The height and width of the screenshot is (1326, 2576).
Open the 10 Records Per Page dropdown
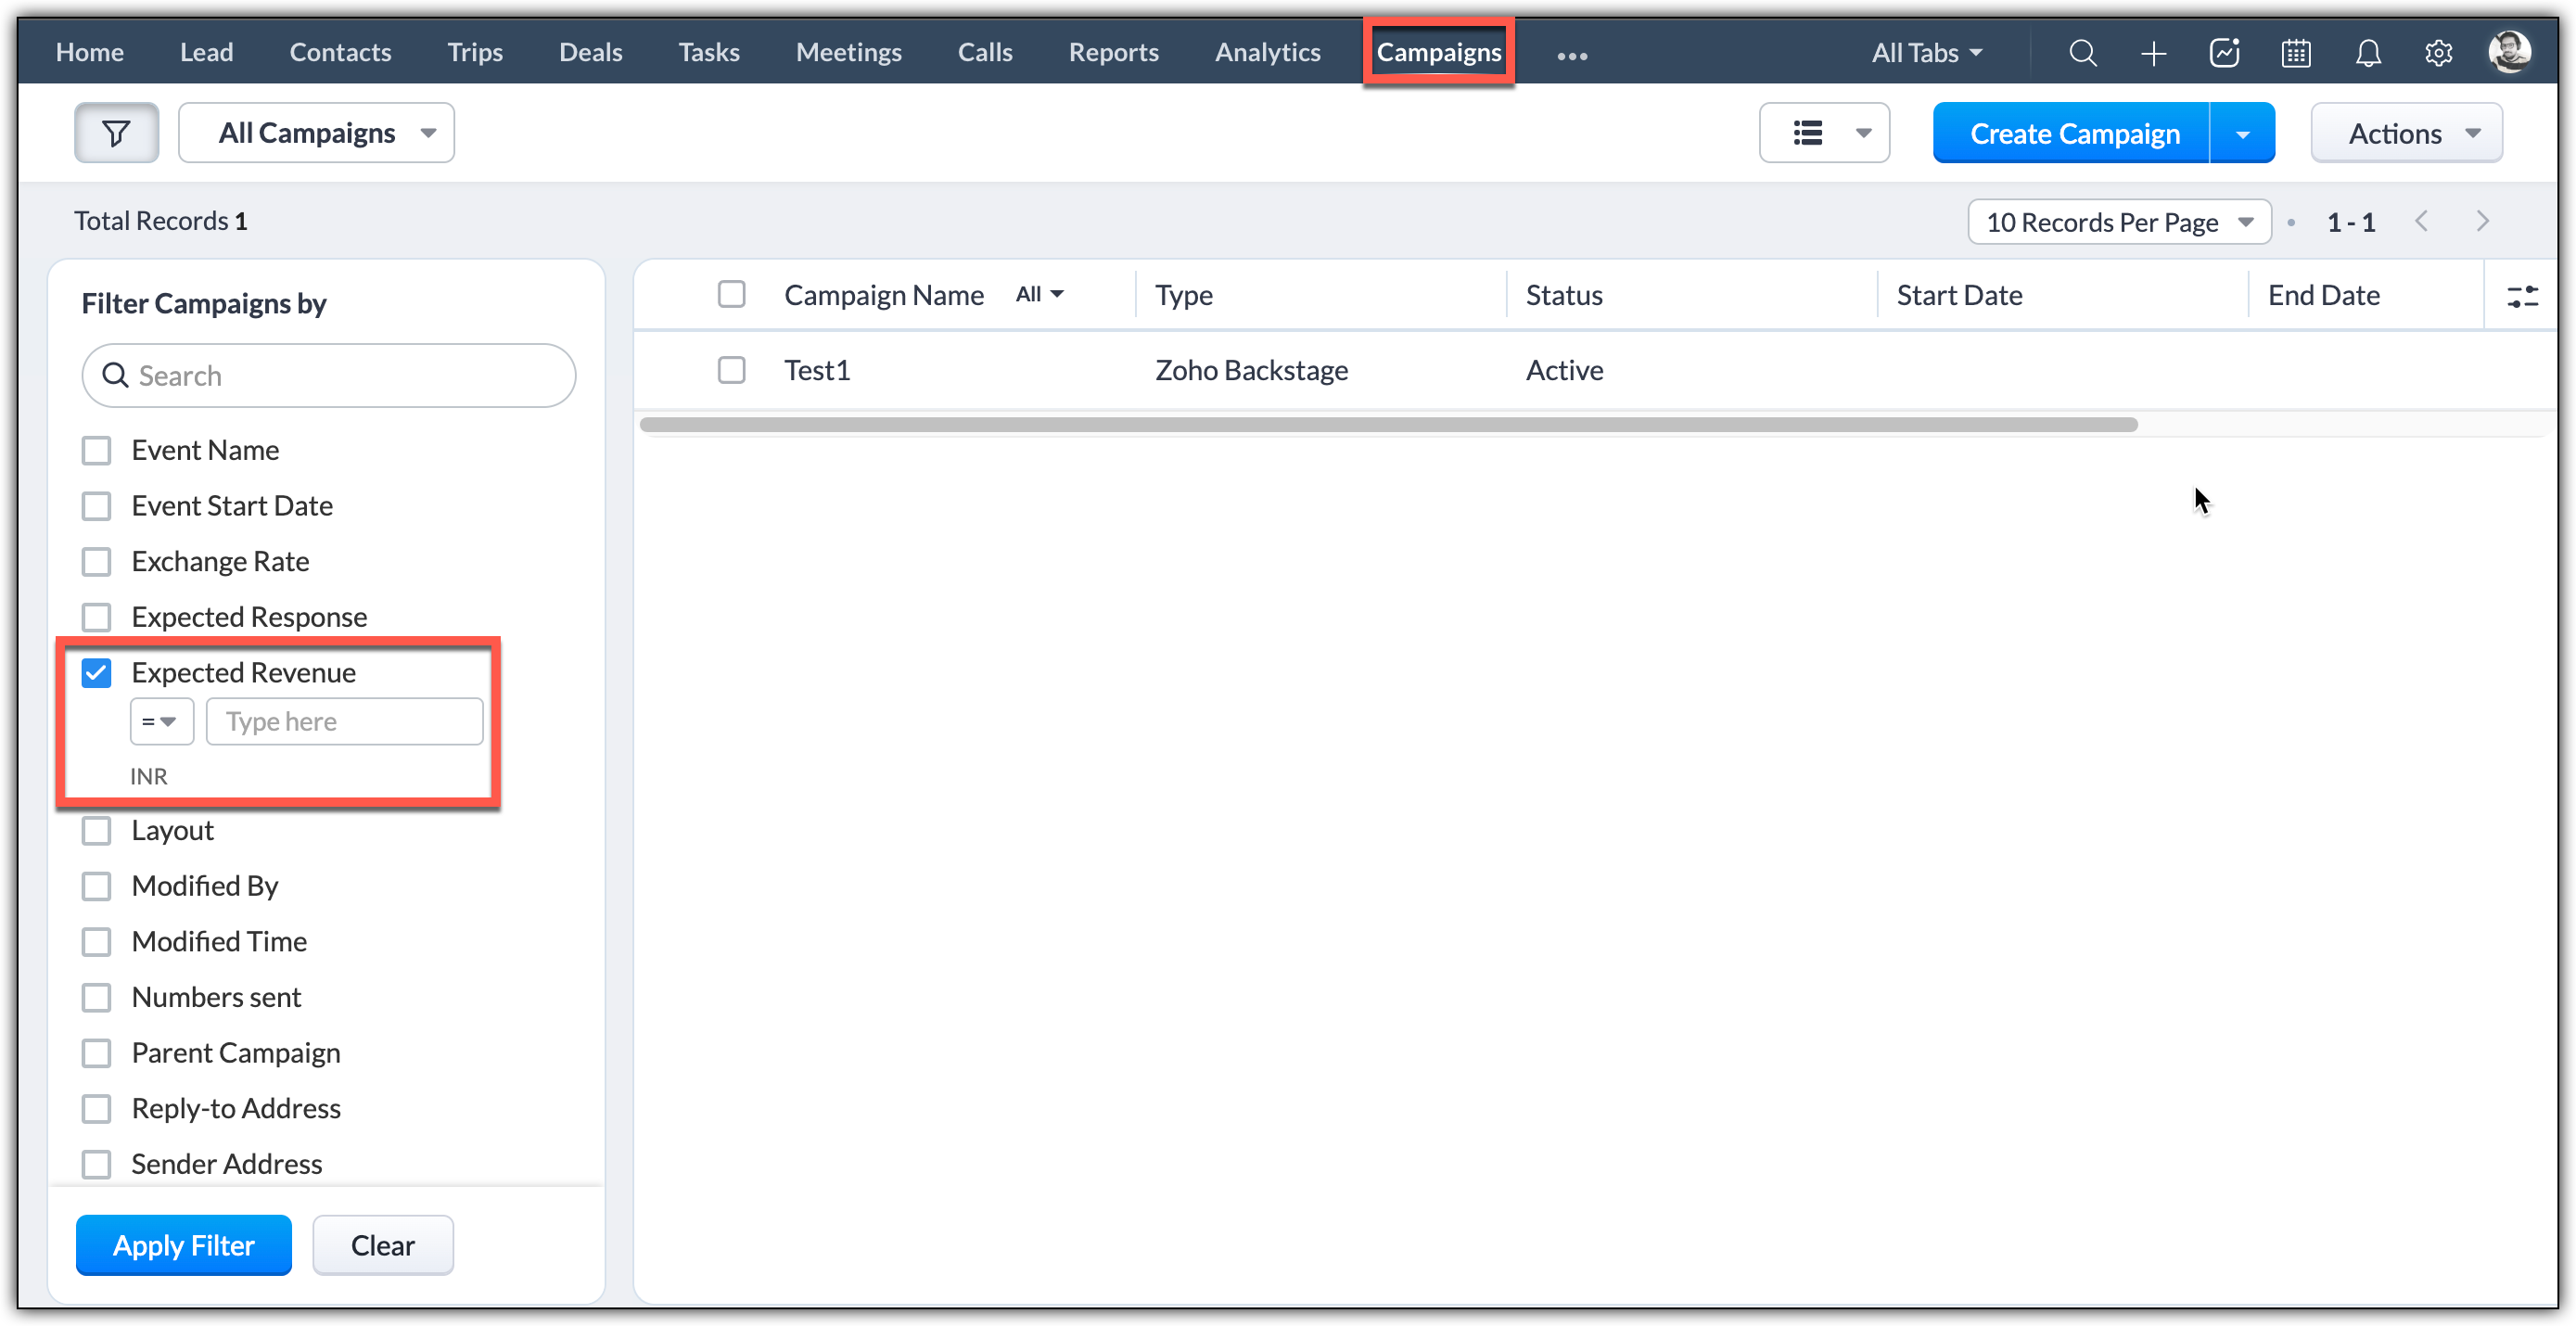coord(2118,222)
